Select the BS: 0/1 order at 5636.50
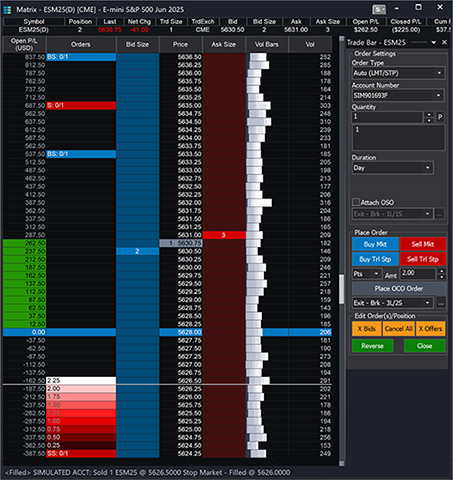 (81, 57)
